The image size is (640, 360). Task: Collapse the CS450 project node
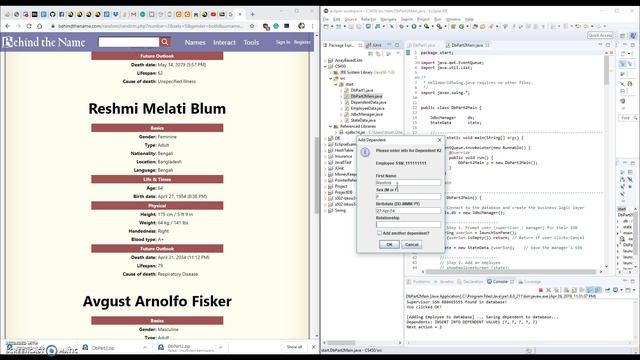pyautogui.click(x=325, y=66)
